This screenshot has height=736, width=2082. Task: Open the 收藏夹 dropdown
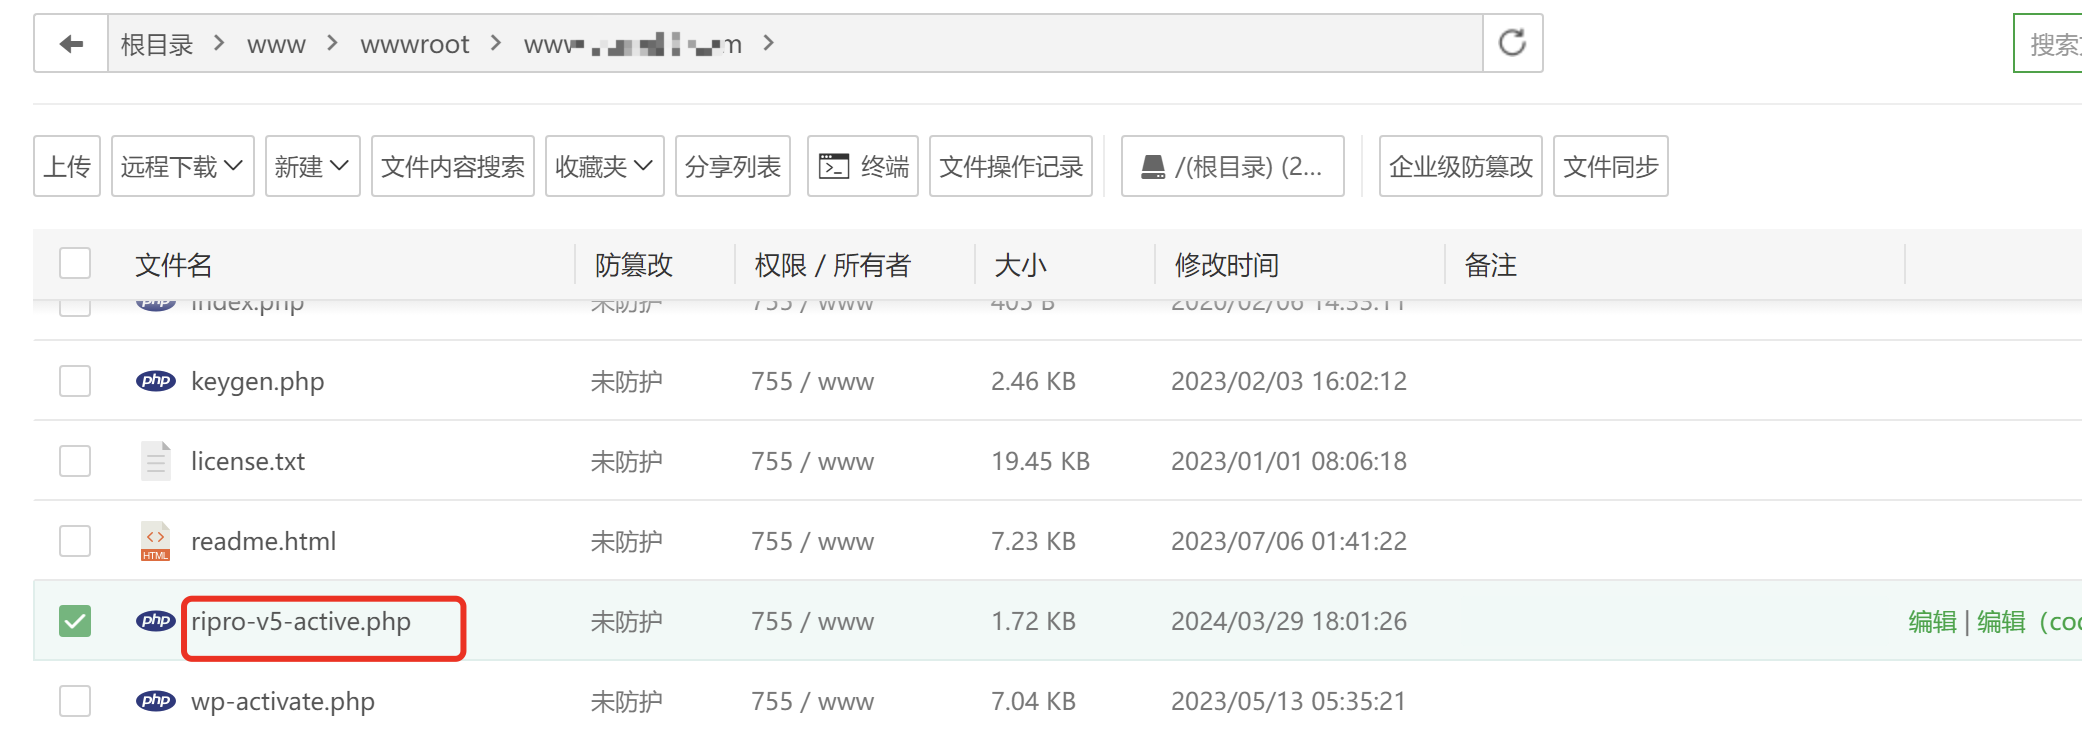coord(604,166)
